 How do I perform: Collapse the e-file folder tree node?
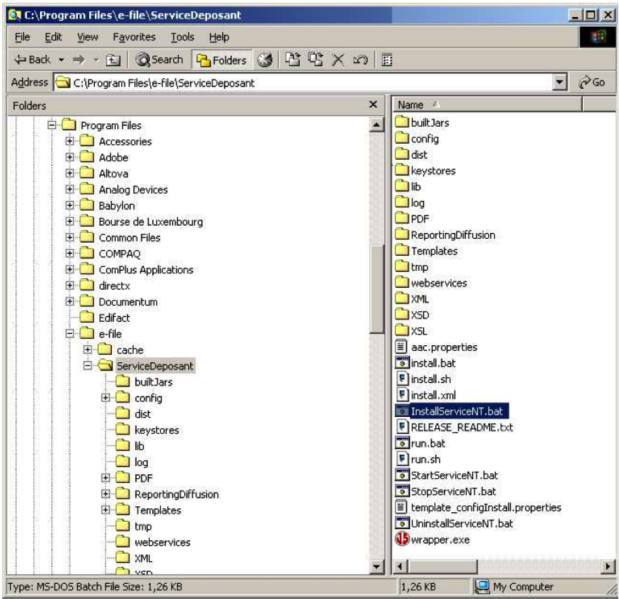70,332
